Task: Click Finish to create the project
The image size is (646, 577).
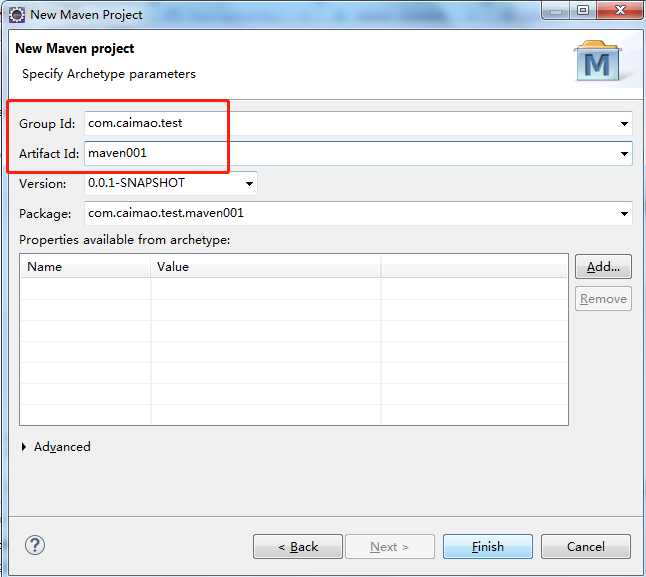Action: [x=488, y=547]
